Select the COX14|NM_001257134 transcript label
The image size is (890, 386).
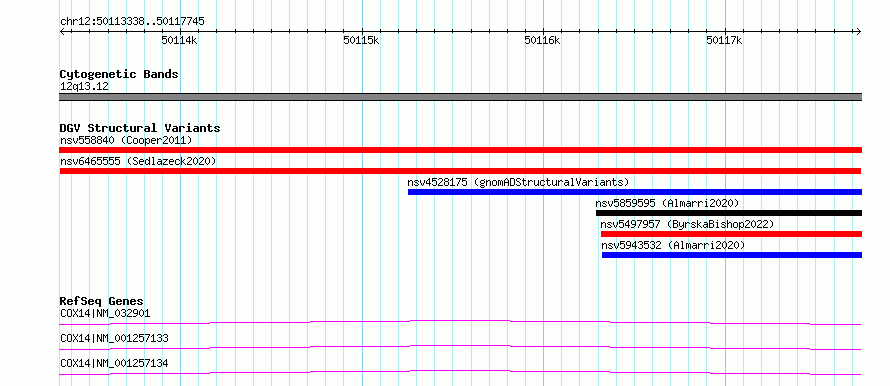[x=114, y=363]
